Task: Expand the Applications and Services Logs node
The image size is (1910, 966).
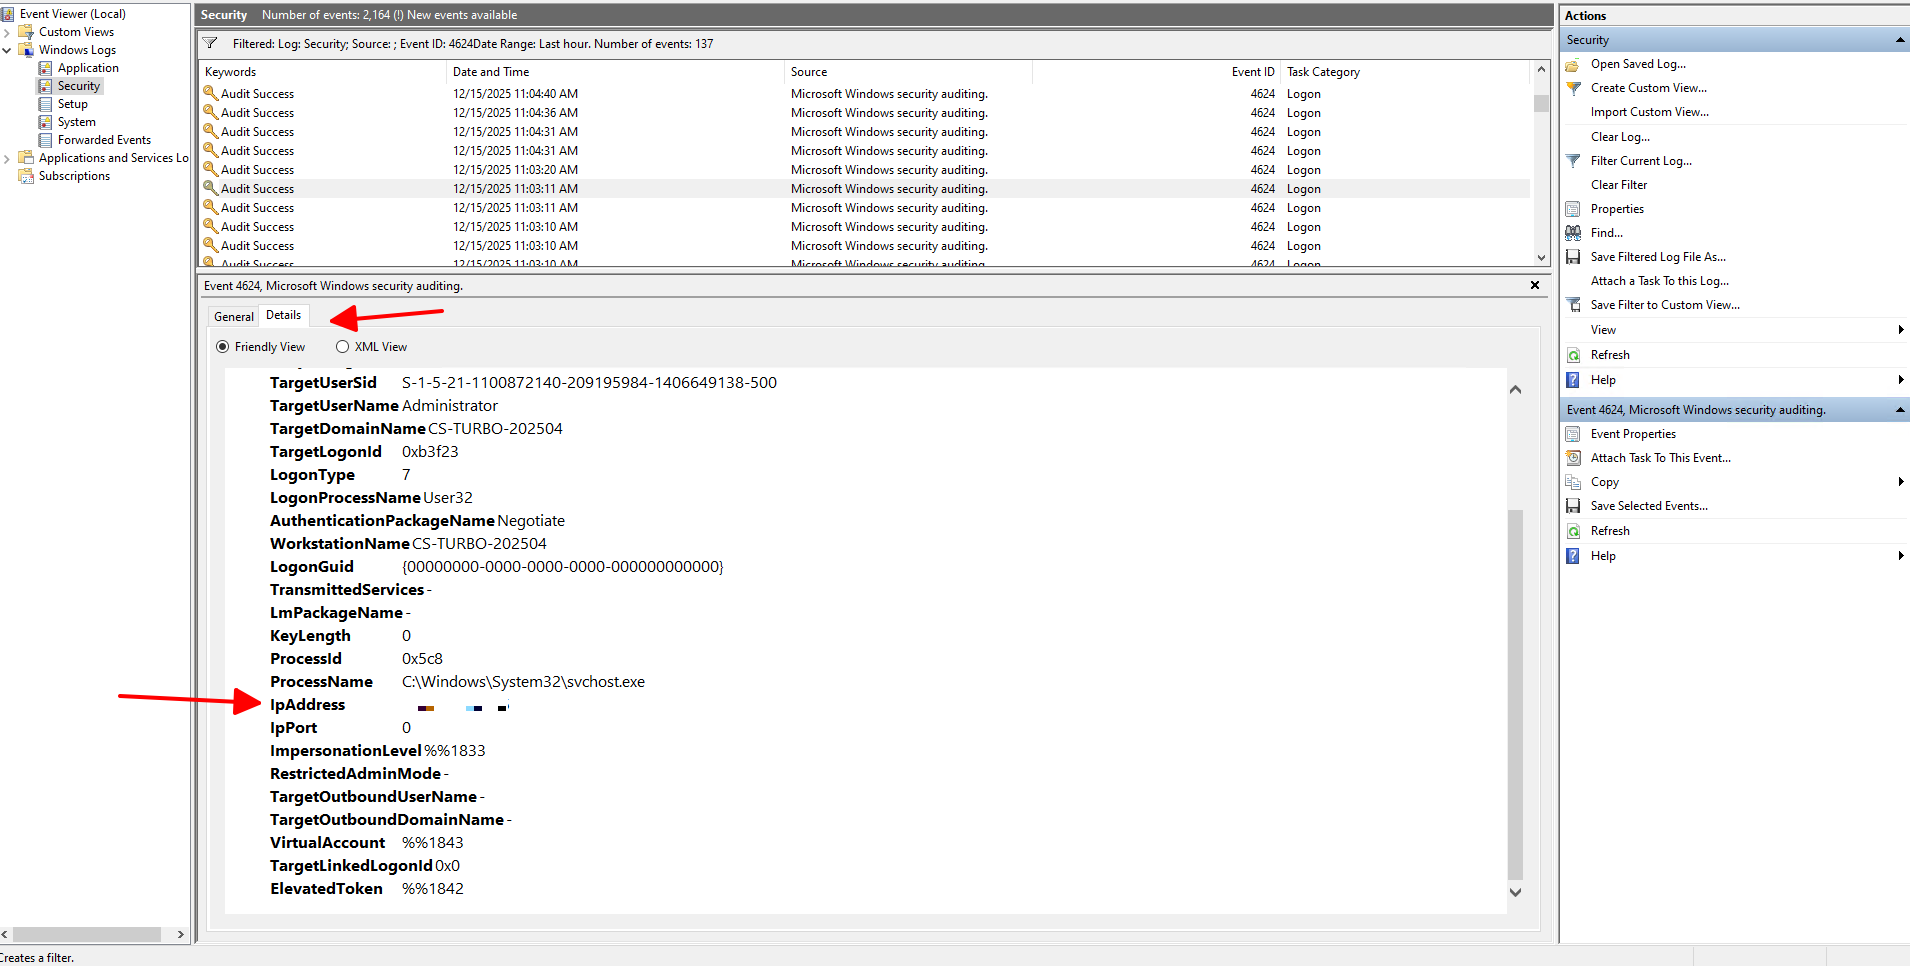Action: point(7,158)
